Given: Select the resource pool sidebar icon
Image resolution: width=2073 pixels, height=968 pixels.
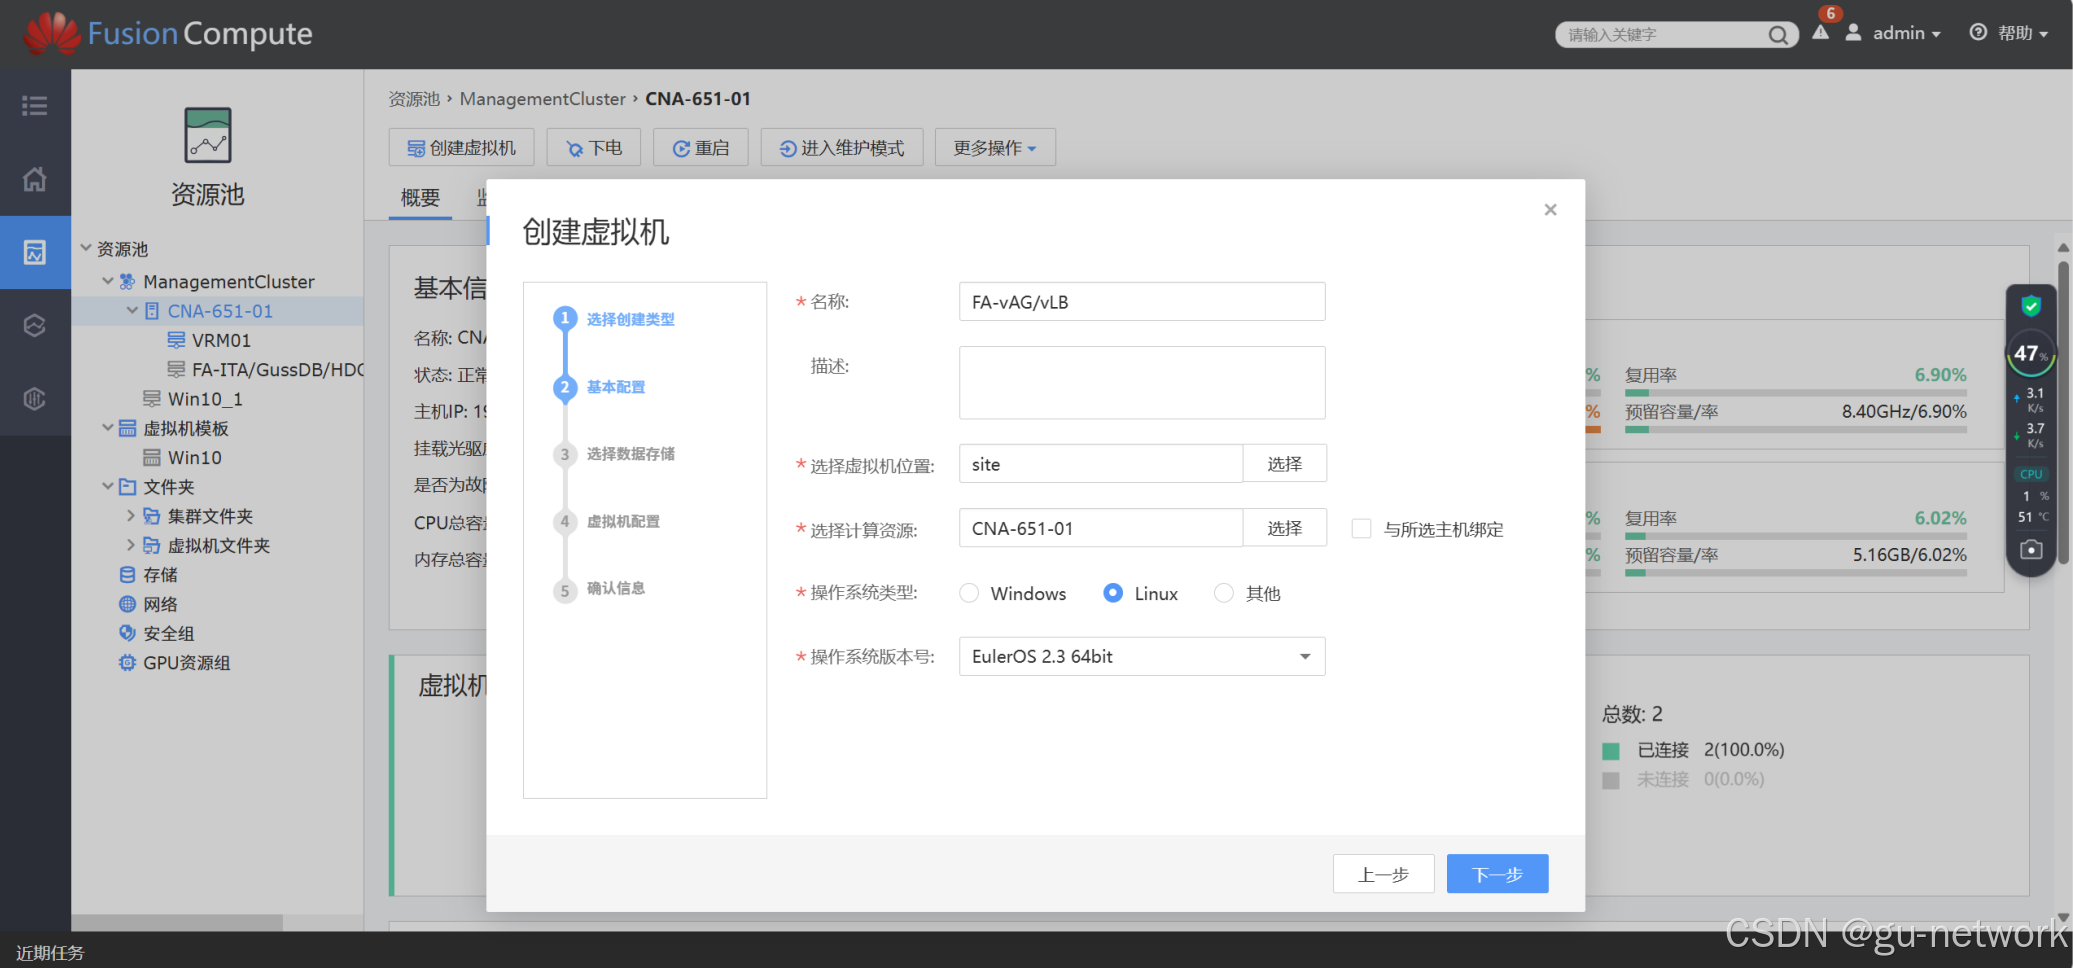Looking at the screenshot, I should pos(35,252).
